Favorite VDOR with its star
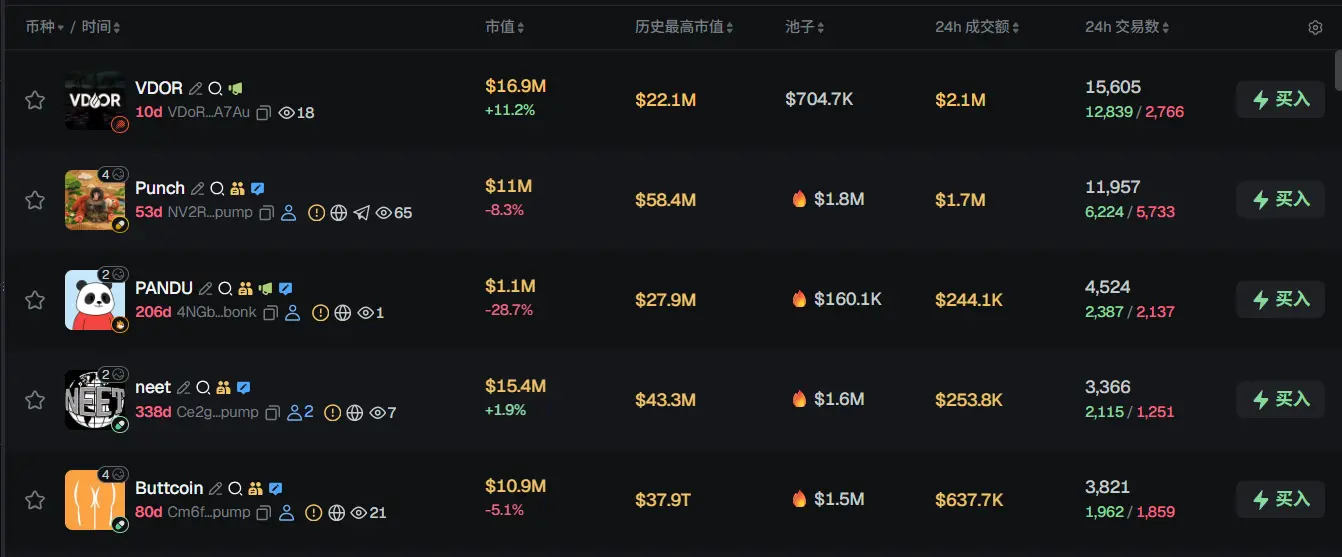 [x=35, y=100]
